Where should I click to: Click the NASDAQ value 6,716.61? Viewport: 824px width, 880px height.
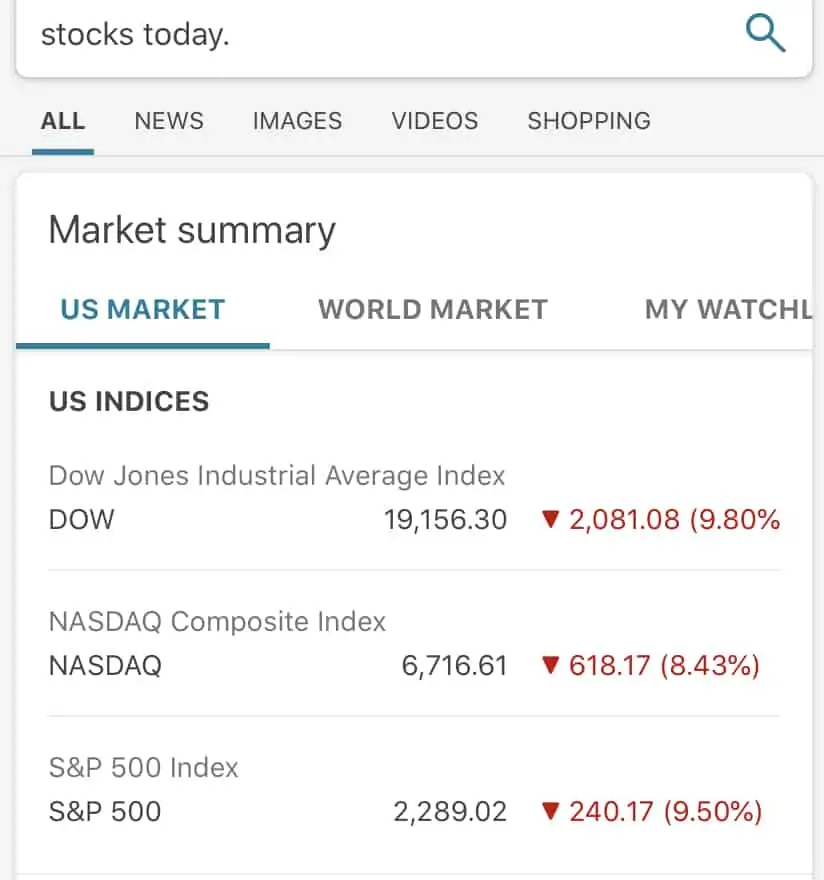pos(454,666)
